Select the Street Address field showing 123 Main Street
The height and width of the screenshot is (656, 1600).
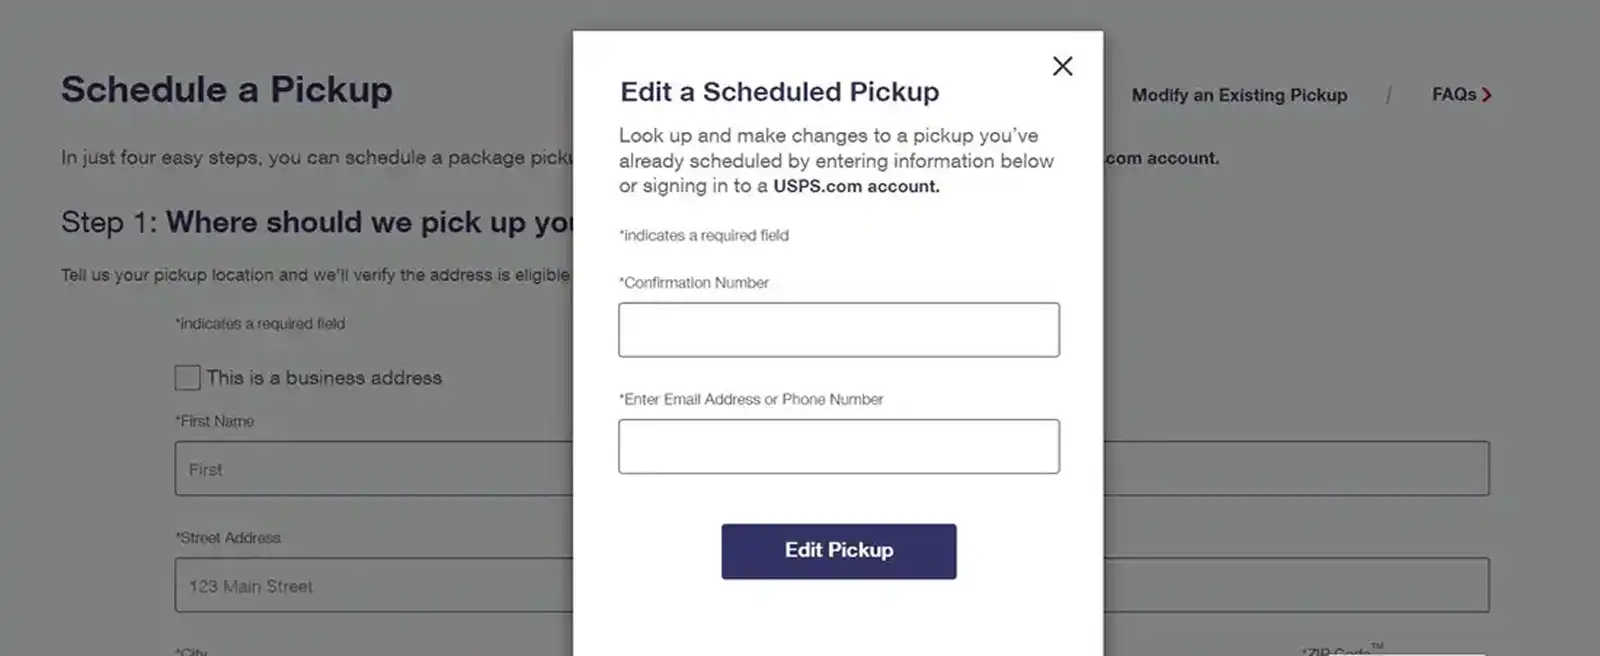370,586
